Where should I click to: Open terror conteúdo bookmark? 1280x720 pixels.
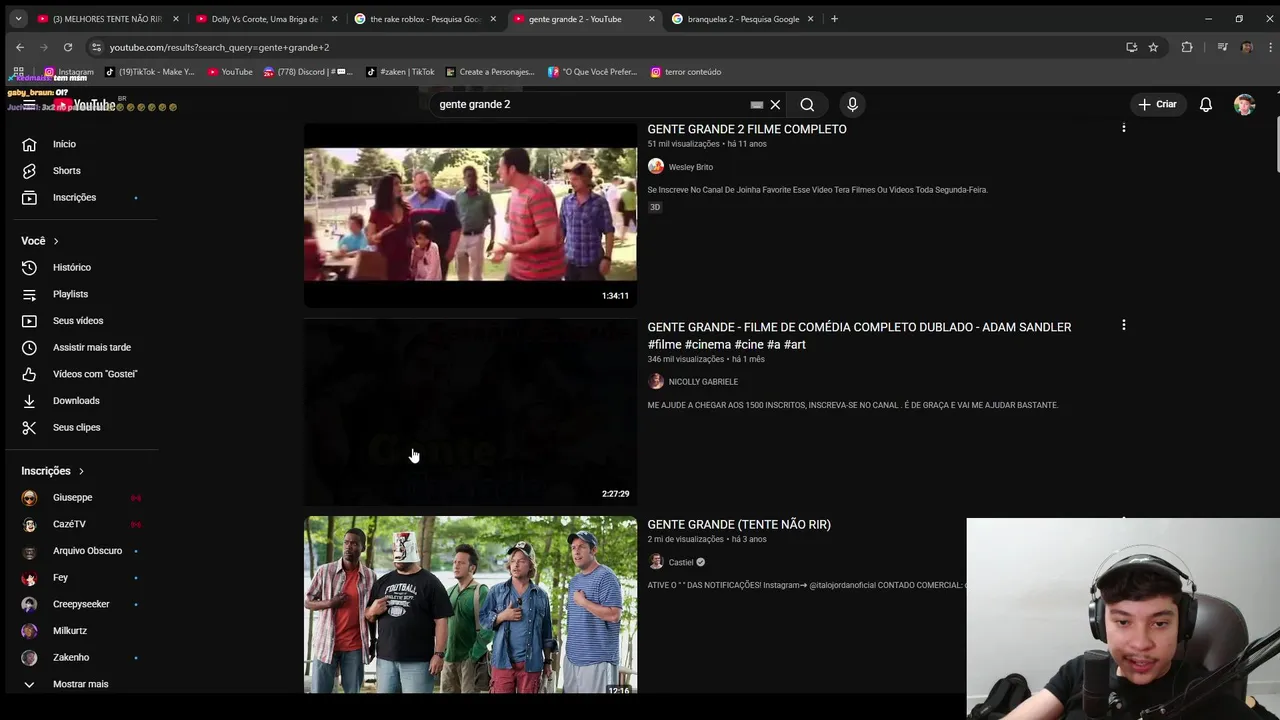tap(686, 72)
